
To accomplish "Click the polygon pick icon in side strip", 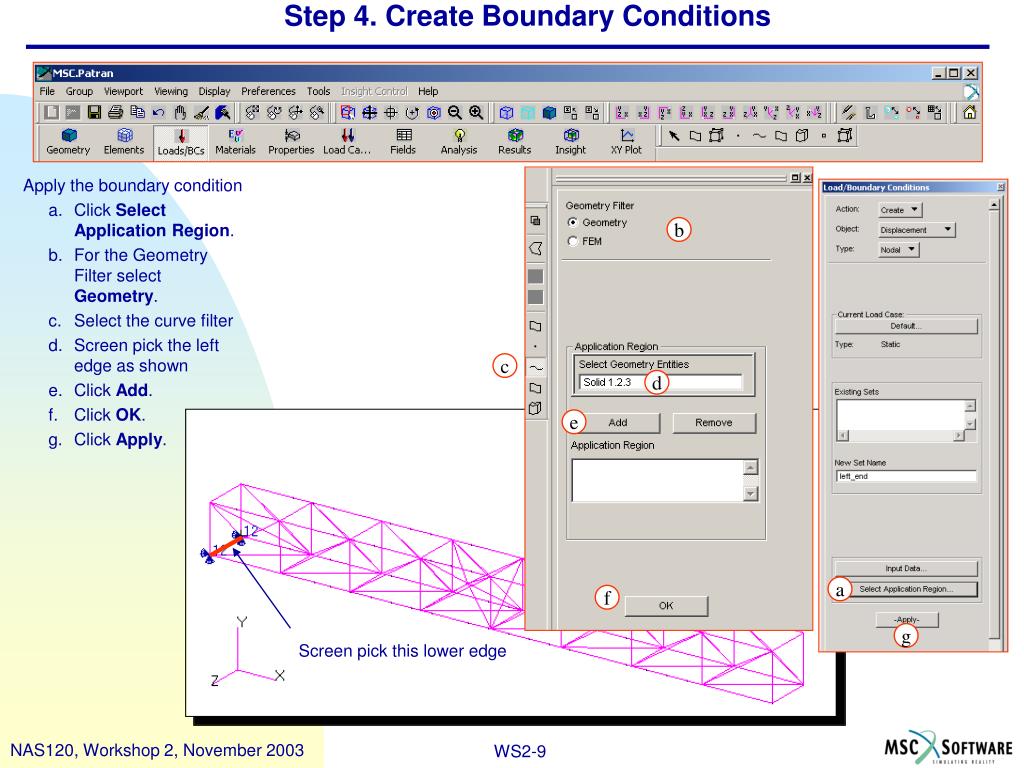I will (x=536, y=248).
